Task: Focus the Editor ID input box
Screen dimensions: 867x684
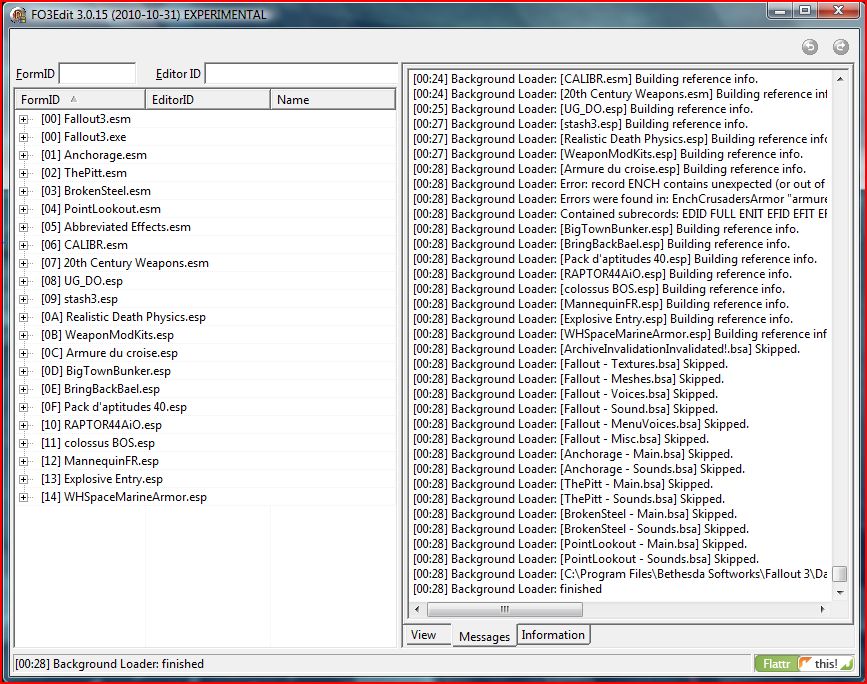Action: [x=300, y=74]
